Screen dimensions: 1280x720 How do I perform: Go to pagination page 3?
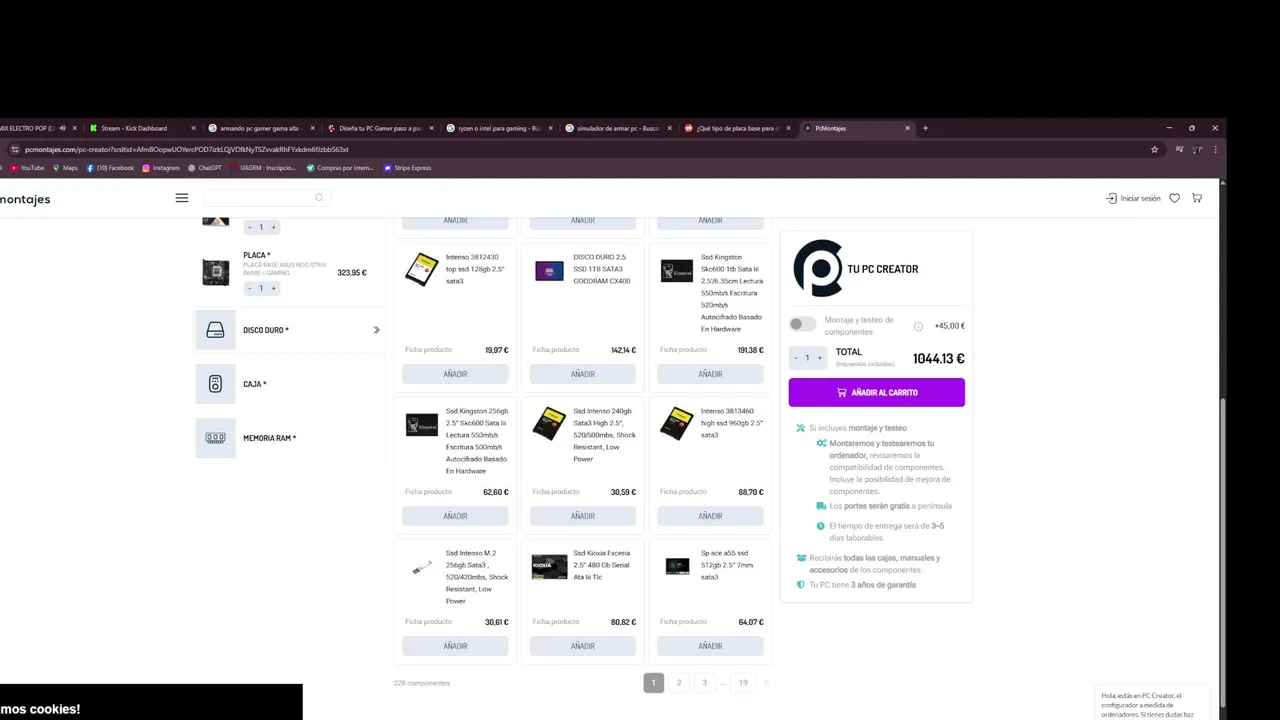(704, 683)
